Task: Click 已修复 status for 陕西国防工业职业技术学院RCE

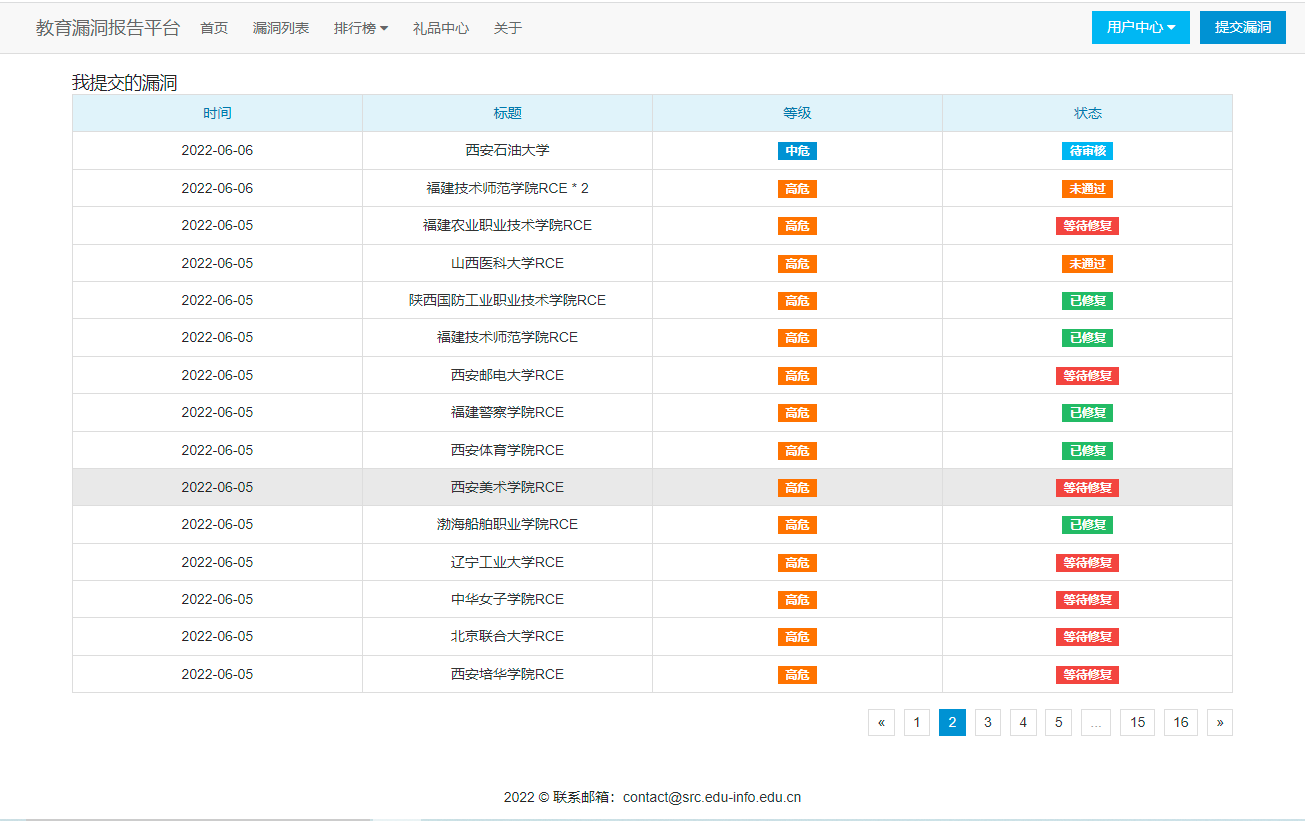Action: click(x=1087, y=301)
